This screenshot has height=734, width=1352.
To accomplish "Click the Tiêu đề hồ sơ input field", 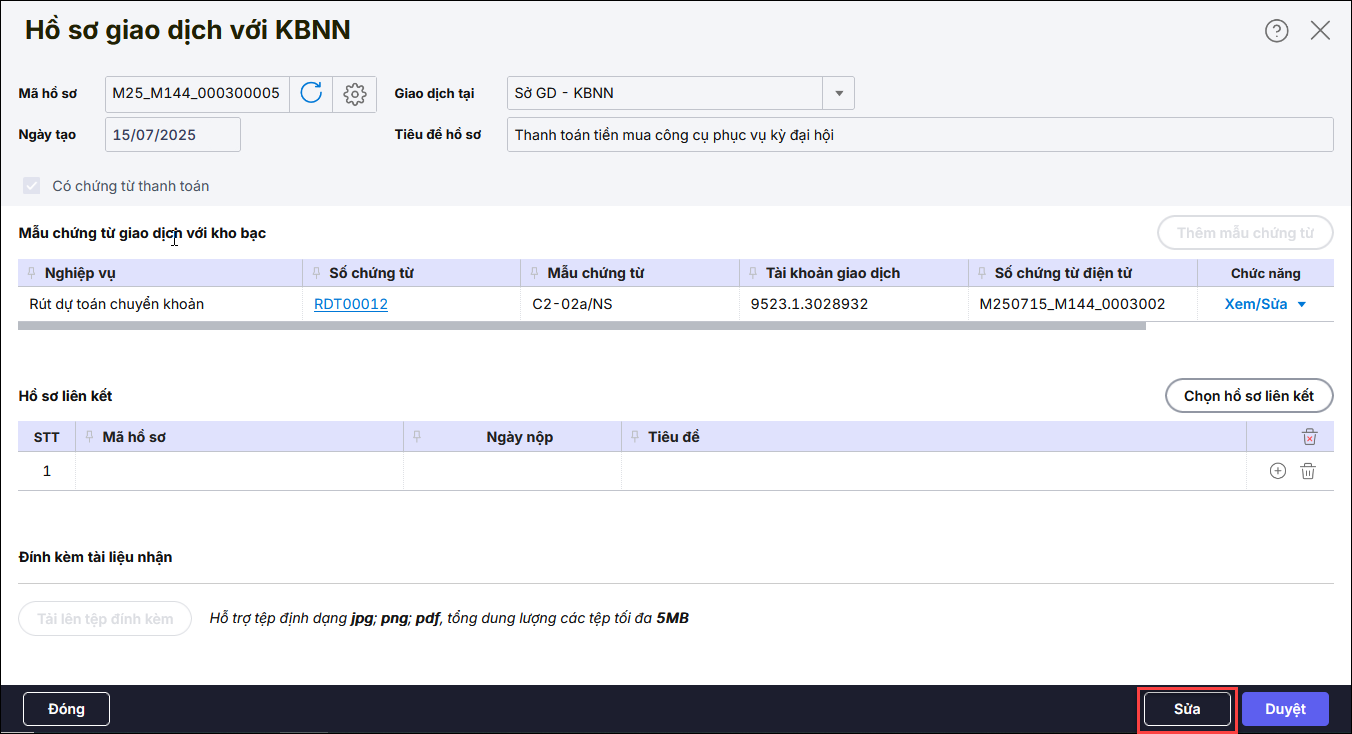I will [x=919, y=135].
